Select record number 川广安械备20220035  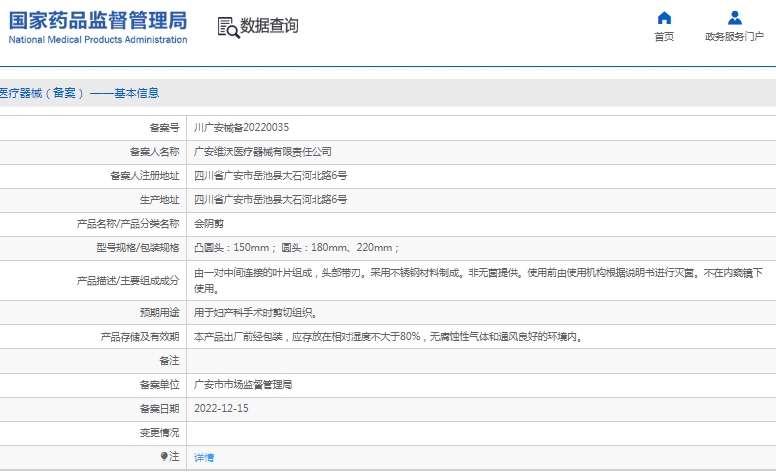click(x=242, y=128)
